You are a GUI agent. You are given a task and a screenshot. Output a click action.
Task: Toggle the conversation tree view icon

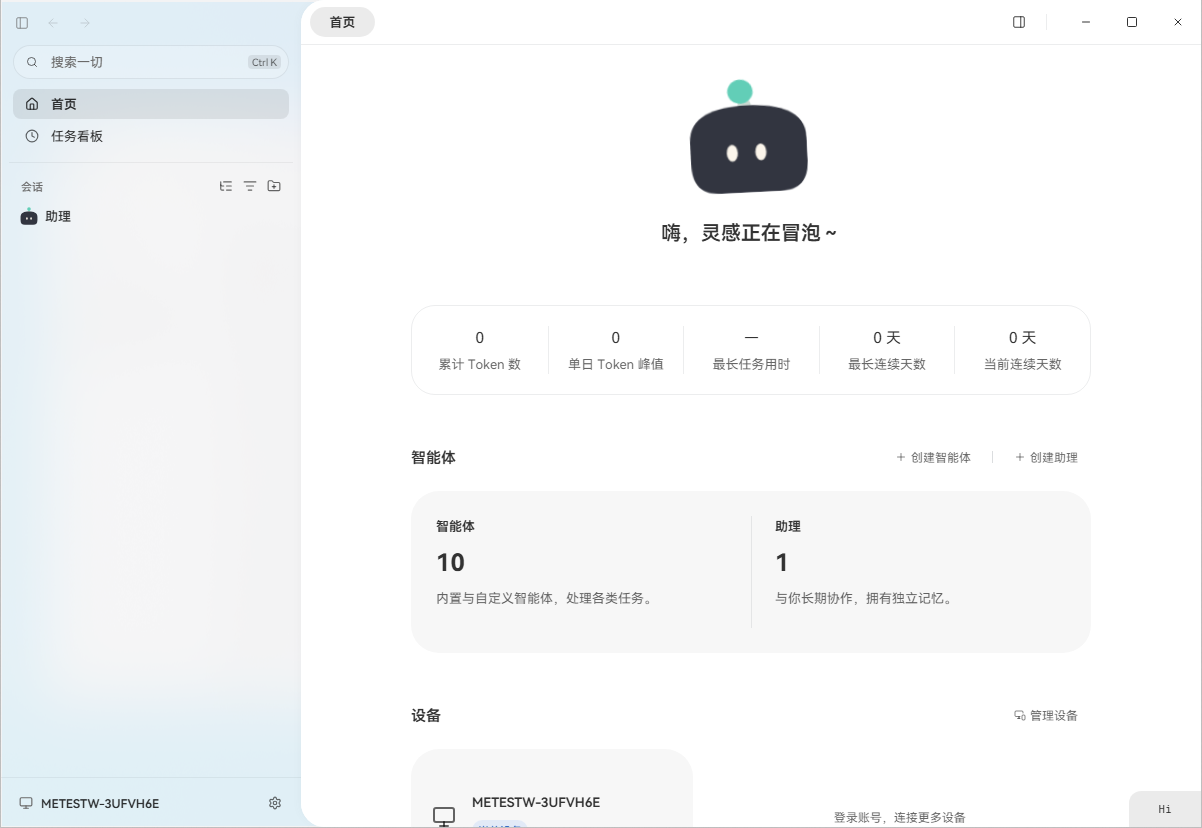(226, 186)
